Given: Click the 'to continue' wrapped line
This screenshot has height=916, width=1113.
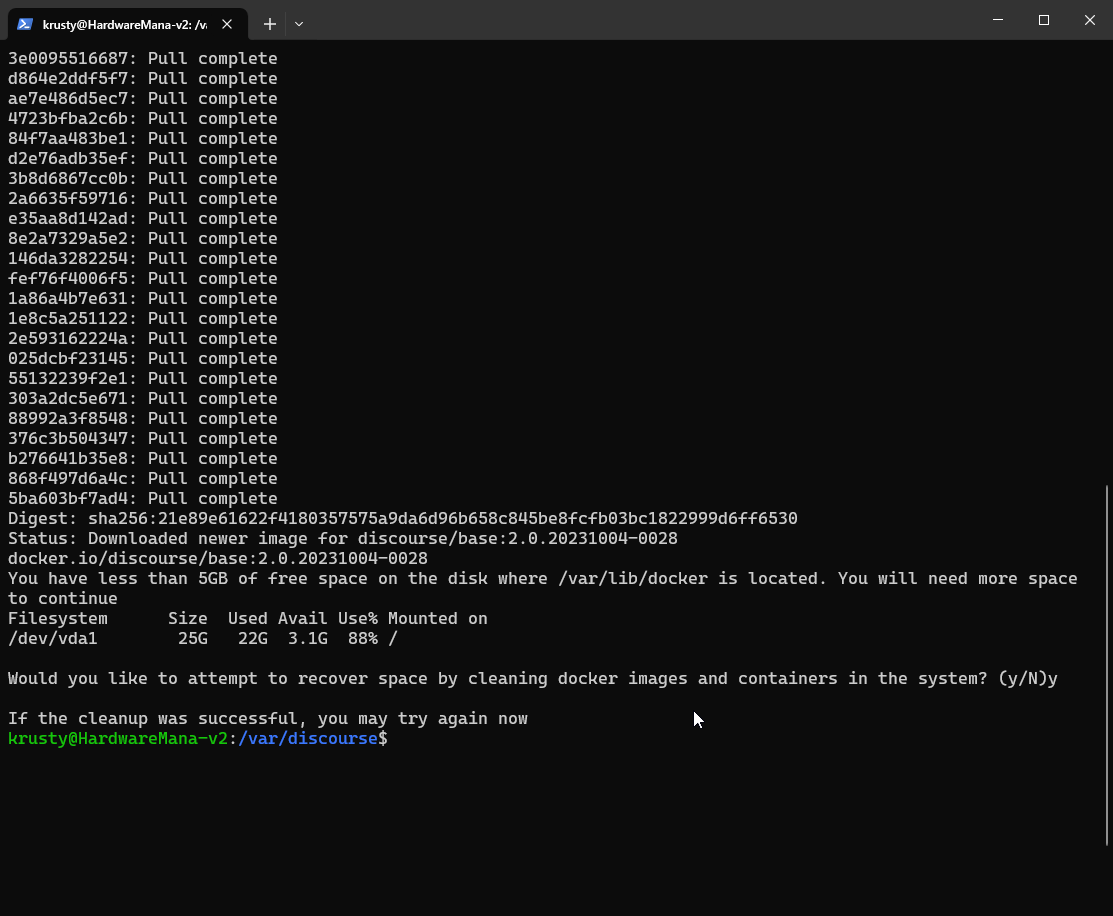Looking at the screenshot, I should pyautogui.click(x=62, y=599).
